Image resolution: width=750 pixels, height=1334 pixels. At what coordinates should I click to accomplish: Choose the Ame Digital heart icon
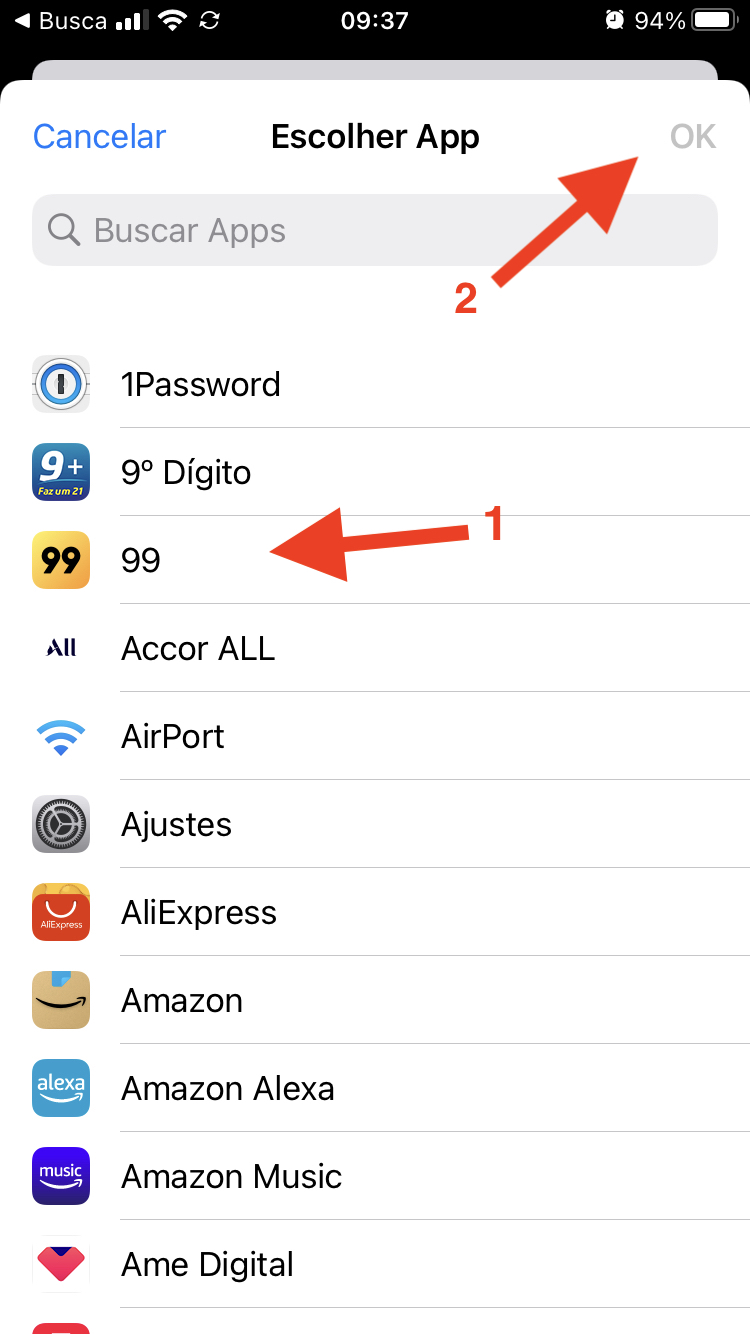point(61,1264)
